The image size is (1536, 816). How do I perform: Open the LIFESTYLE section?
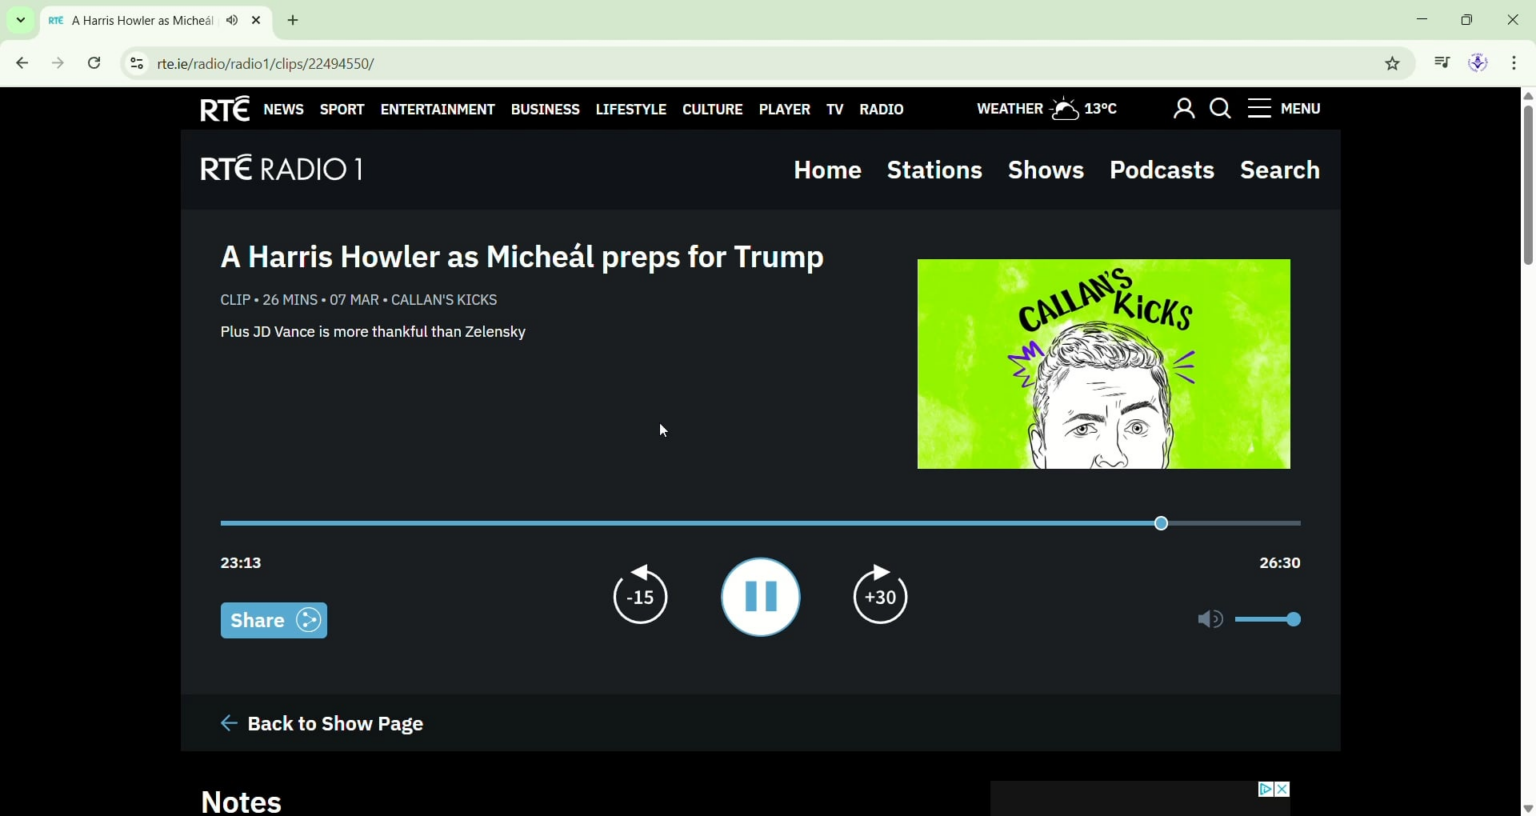(x=631, y=109)
